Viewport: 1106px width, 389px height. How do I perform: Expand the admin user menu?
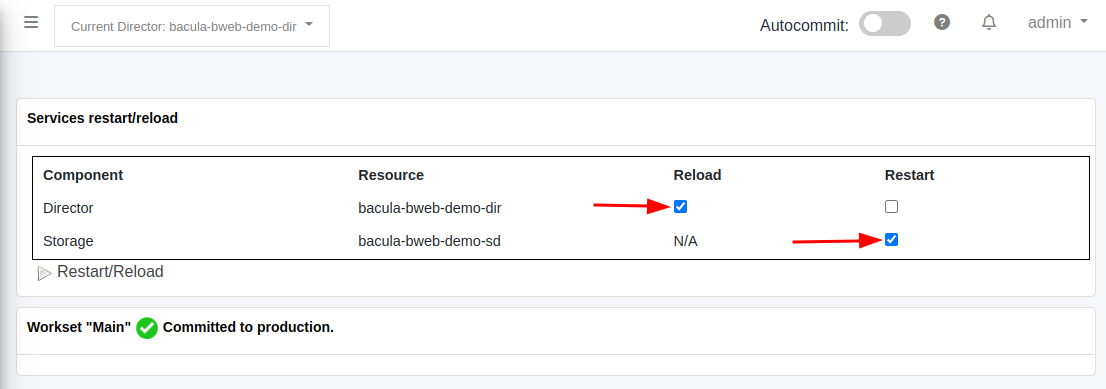1057,23
